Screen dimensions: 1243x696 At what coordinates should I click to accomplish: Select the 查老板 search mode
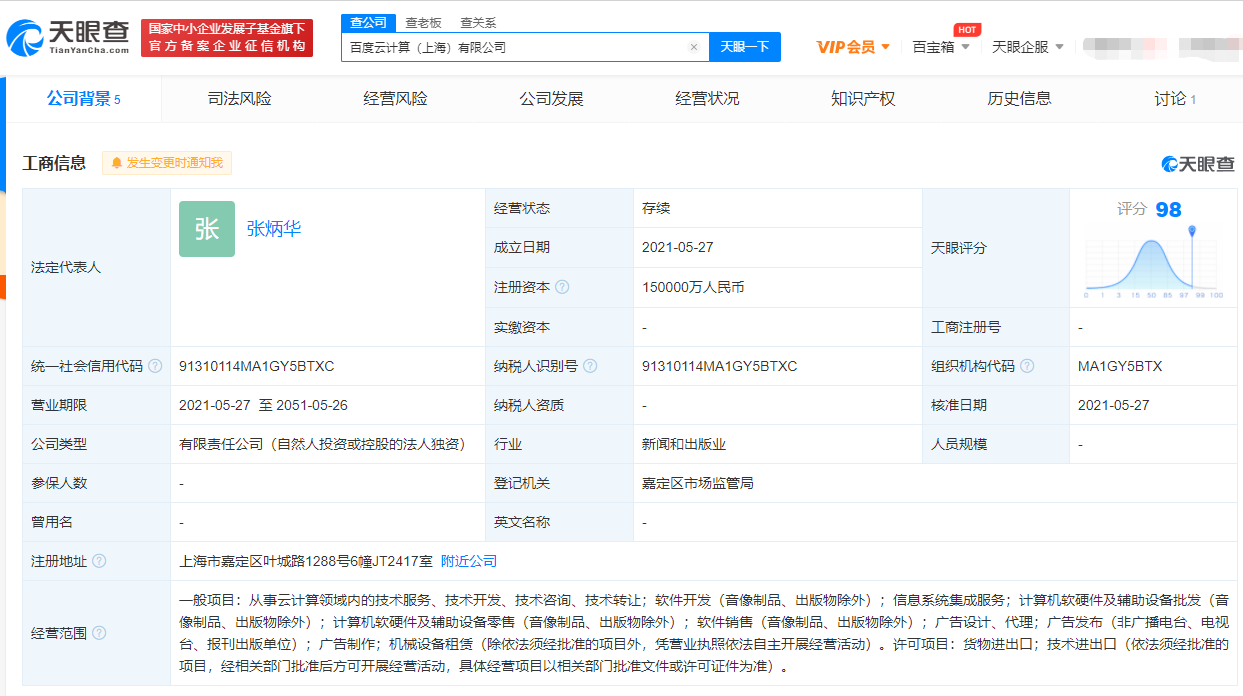(x=423, y=22)
